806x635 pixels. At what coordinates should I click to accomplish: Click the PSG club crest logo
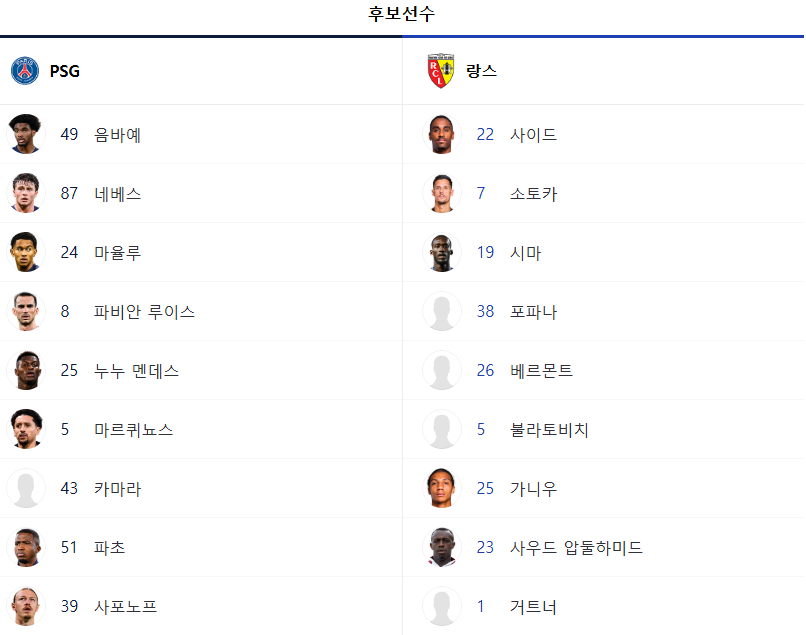(25, 71)
